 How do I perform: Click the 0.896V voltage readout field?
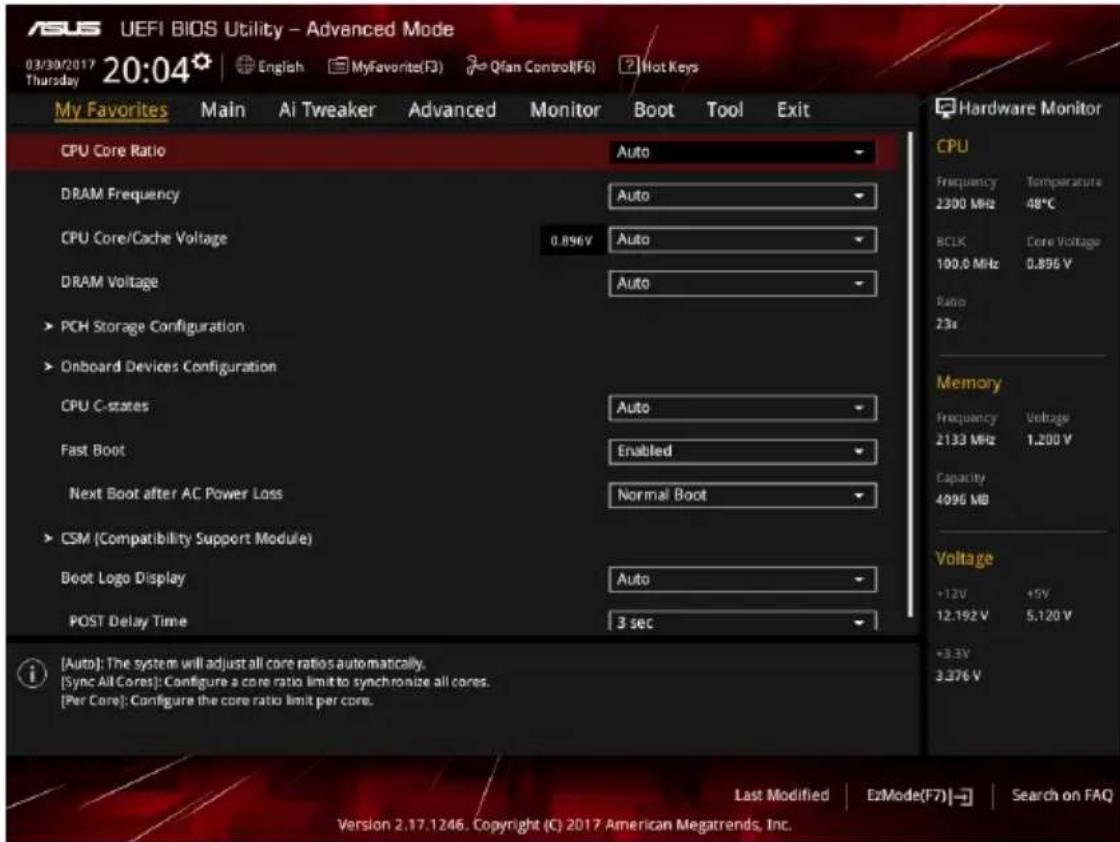[x=571, y=241]
